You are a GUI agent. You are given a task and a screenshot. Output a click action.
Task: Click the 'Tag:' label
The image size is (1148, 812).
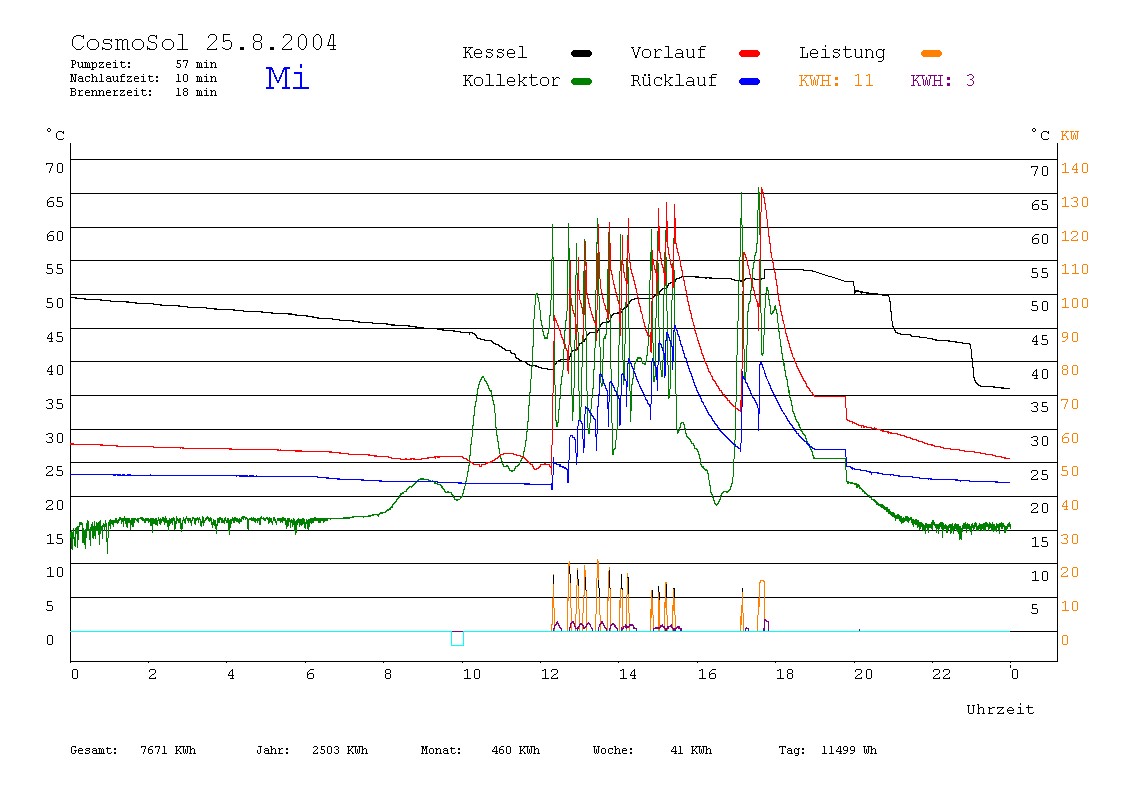[x=791, y=750]
